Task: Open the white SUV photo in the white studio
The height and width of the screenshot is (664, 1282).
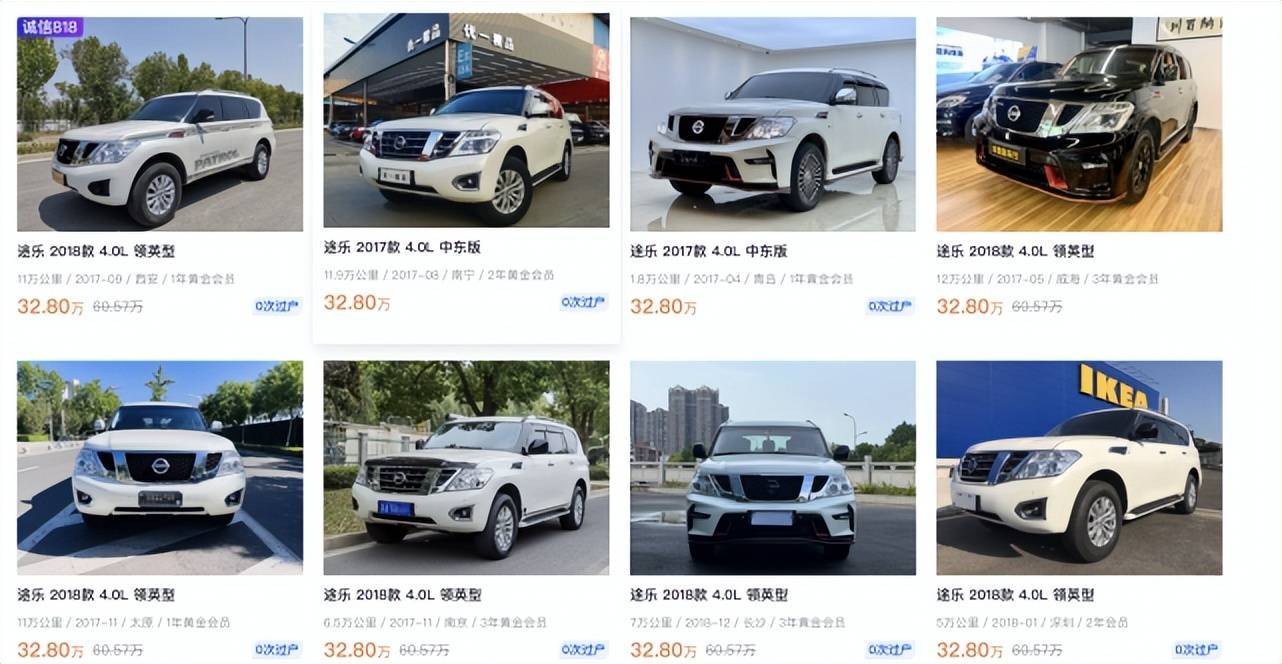Action: pyautogui.click(x=773, y=124)
